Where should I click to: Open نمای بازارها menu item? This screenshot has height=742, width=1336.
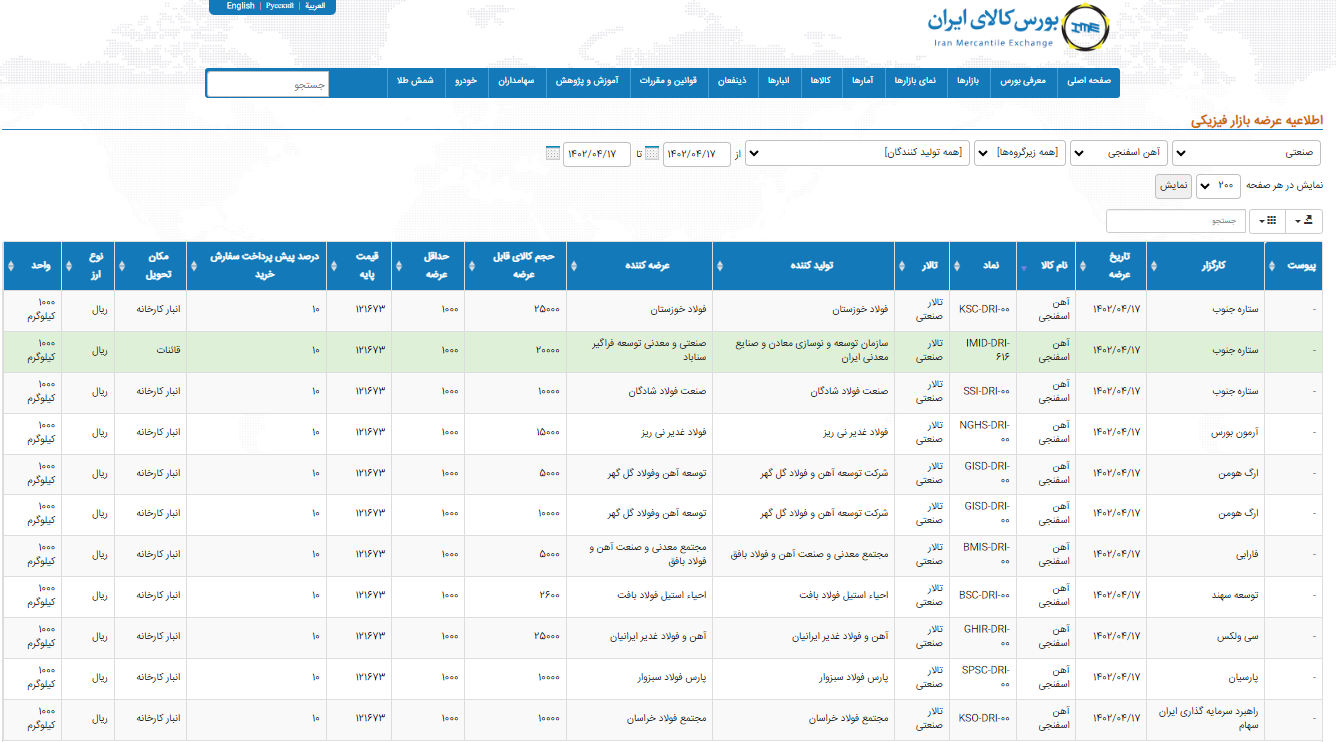coord(915,82)
